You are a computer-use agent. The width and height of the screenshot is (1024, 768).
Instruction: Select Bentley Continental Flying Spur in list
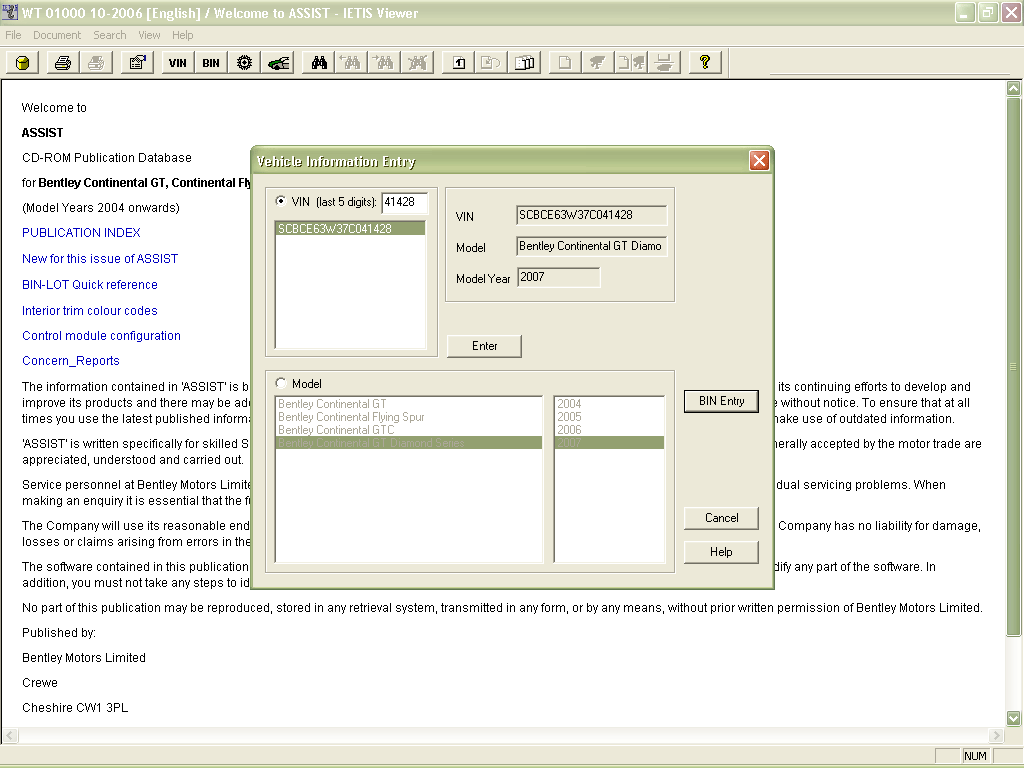coord(409,417)
